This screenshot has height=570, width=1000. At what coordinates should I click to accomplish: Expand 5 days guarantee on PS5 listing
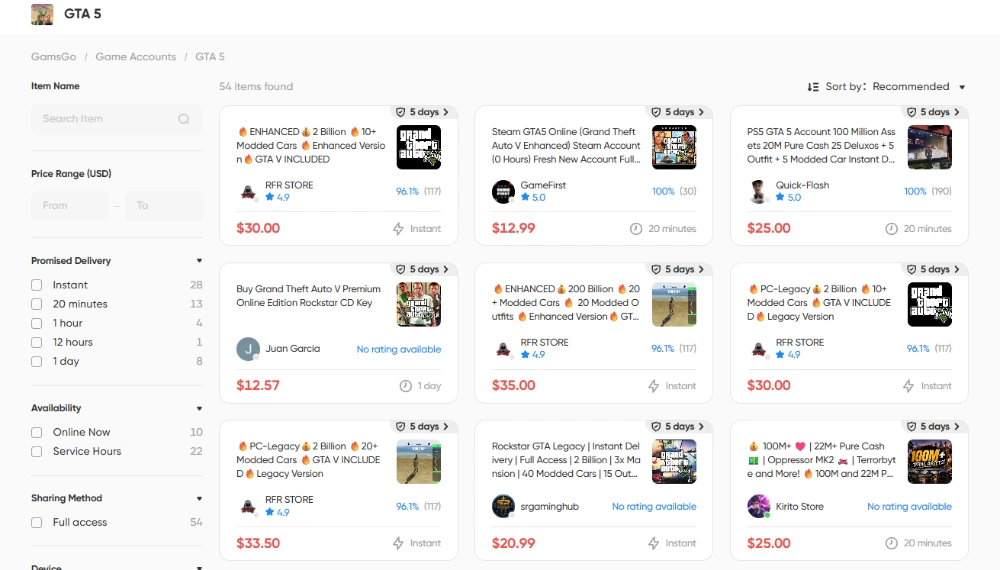[x=934, y=112]
